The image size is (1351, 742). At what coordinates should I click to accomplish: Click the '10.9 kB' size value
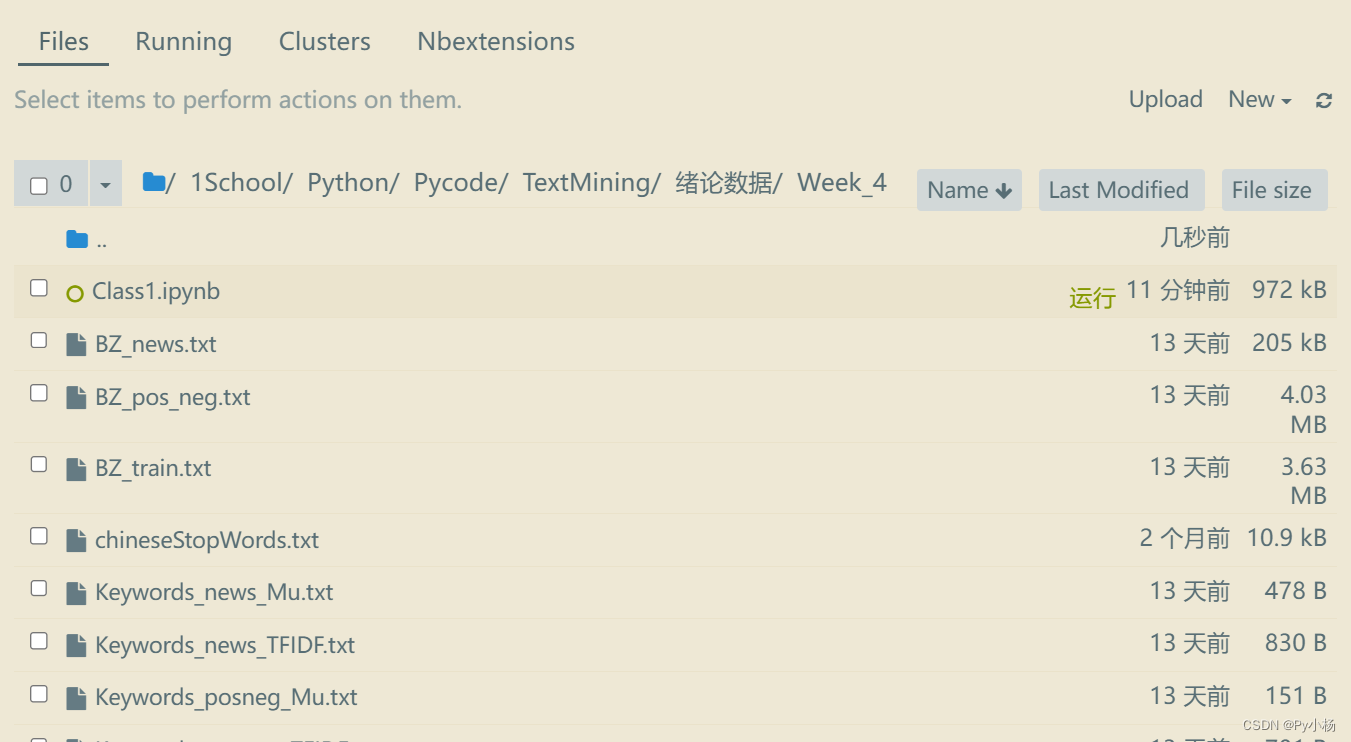click(x=1287, y=539)
